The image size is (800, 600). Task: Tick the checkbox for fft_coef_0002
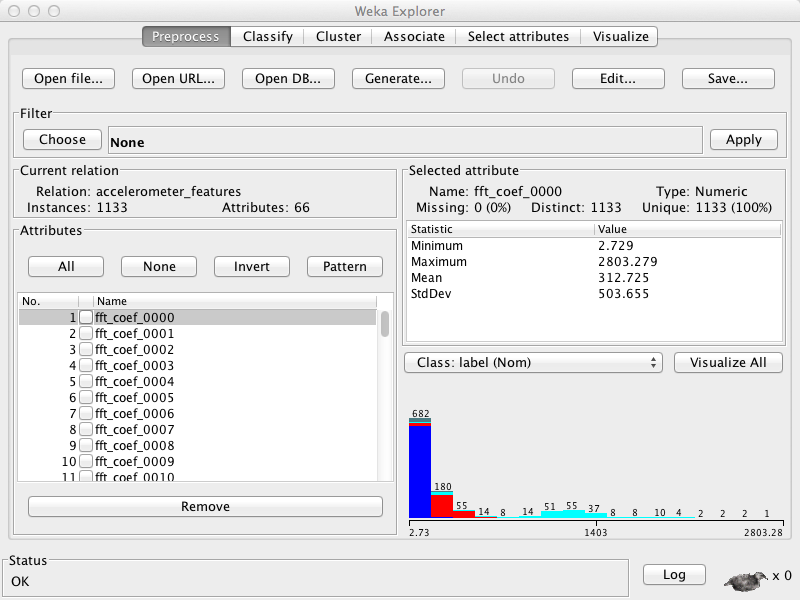[x=86, y=349]
